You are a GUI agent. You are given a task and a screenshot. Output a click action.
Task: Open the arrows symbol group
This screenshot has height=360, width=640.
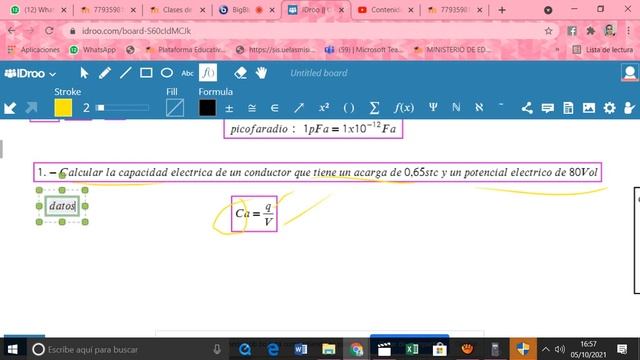click(299, 108)
